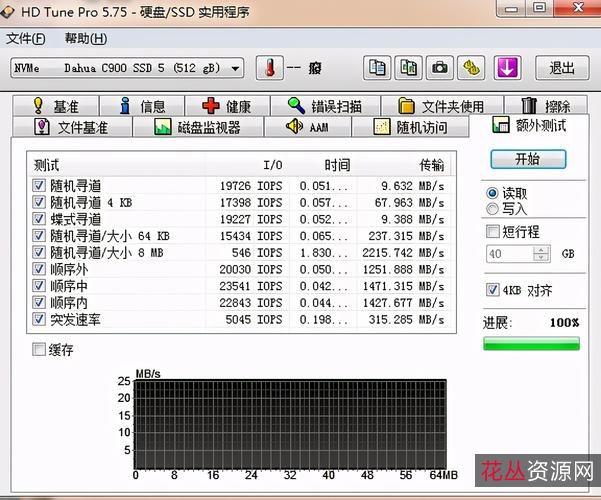The image size is (601, 500).
Task: Select the 读取 read radio button
Action: click(x=493, y=193)
